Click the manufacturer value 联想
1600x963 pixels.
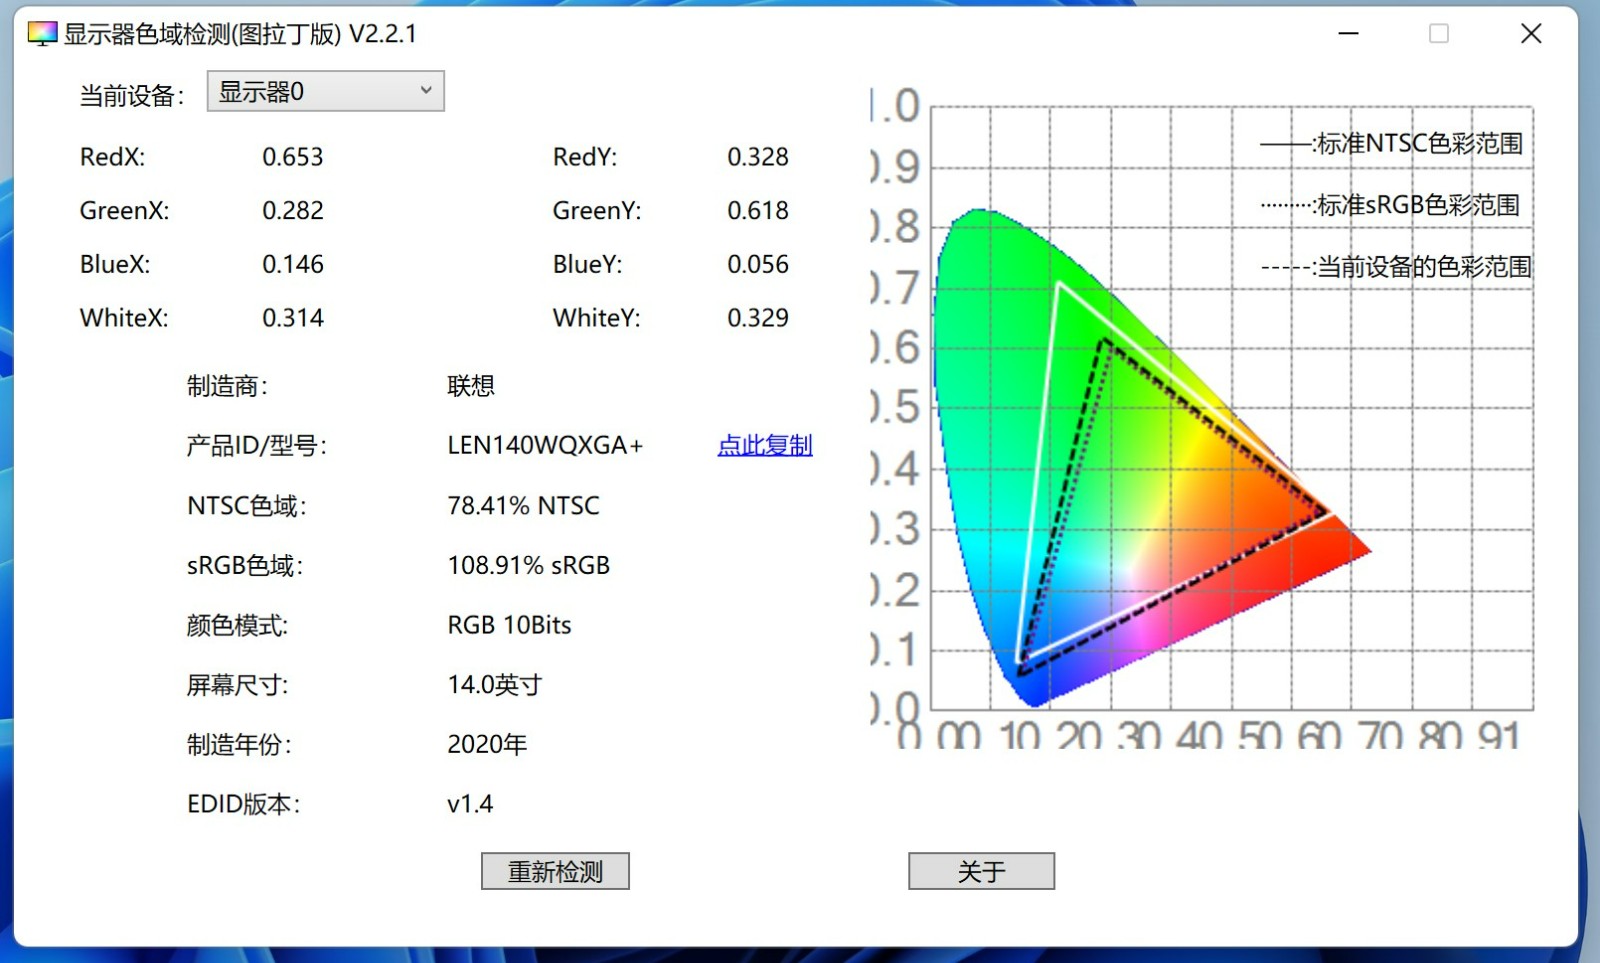click(x=471, y=386)
